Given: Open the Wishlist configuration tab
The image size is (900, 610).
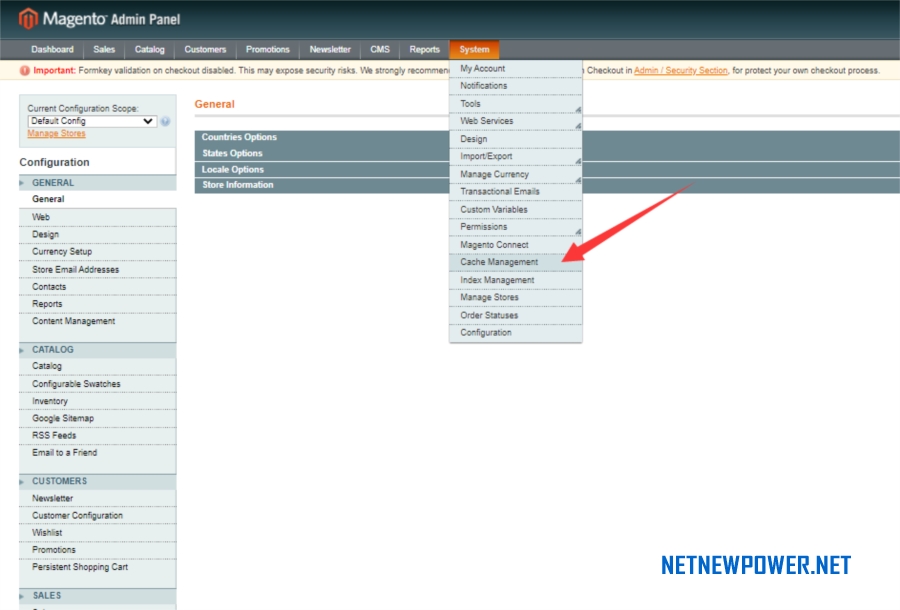Looking at the screenshot, I should click(x=98, y=533).
